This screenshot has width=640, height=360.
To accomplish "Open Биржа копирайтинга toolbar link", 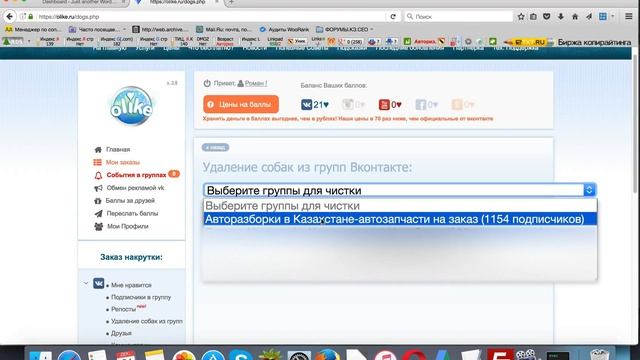I will [594, 42].
